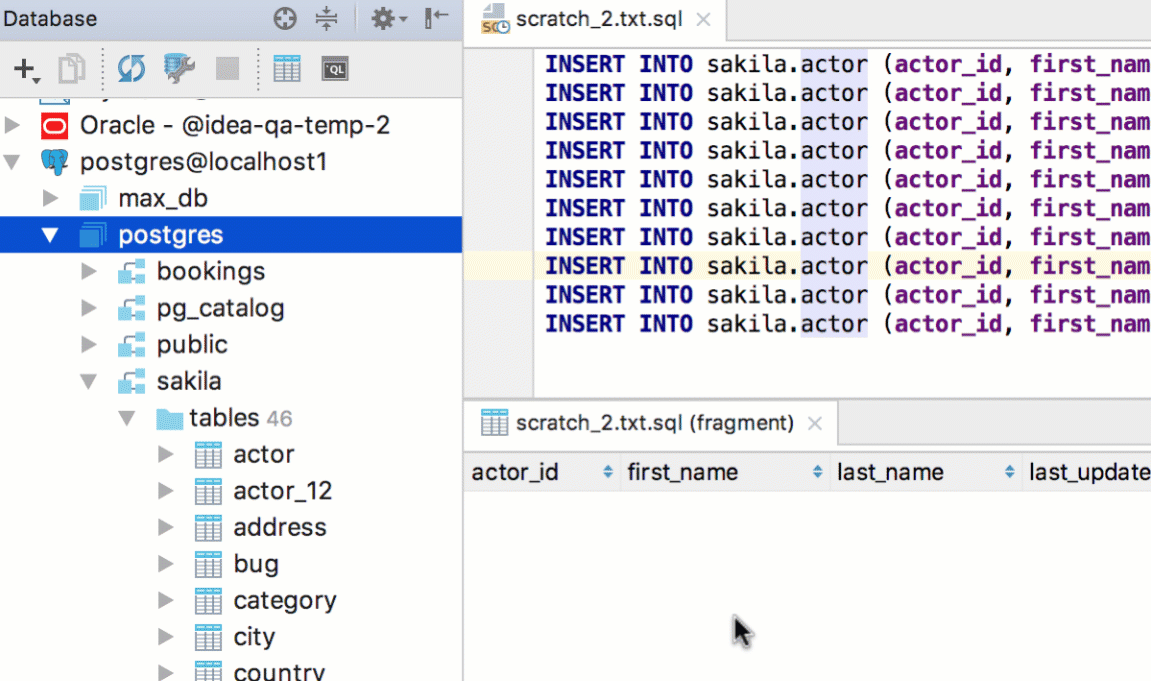The width and height of the screenshot is (1151, 681).
Task: Select the pg_catalog tree label
Action: tap(220, 308)
